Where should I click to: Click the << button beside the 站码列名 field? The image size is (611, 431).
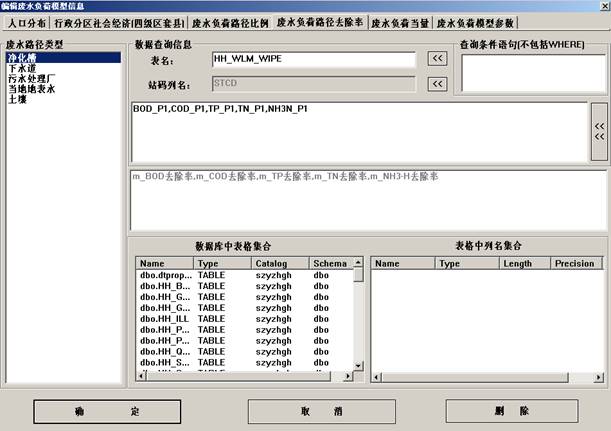(436, 83)
